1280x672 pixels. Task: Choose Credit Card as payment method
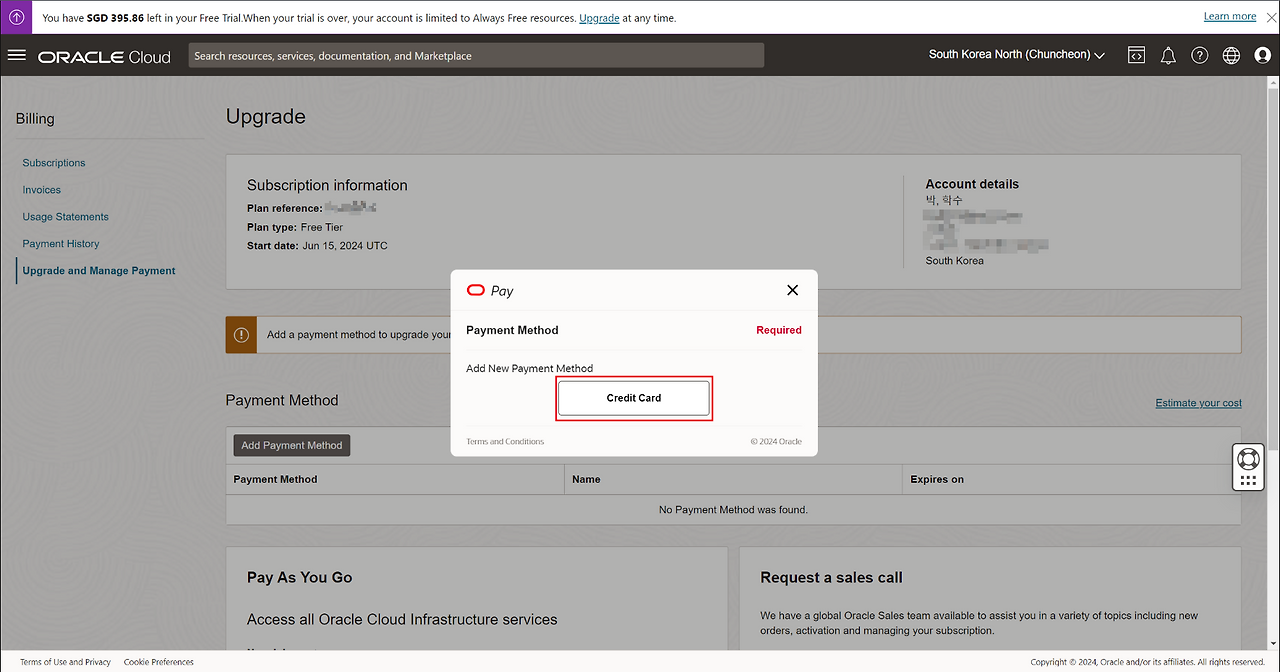point(634,398)
